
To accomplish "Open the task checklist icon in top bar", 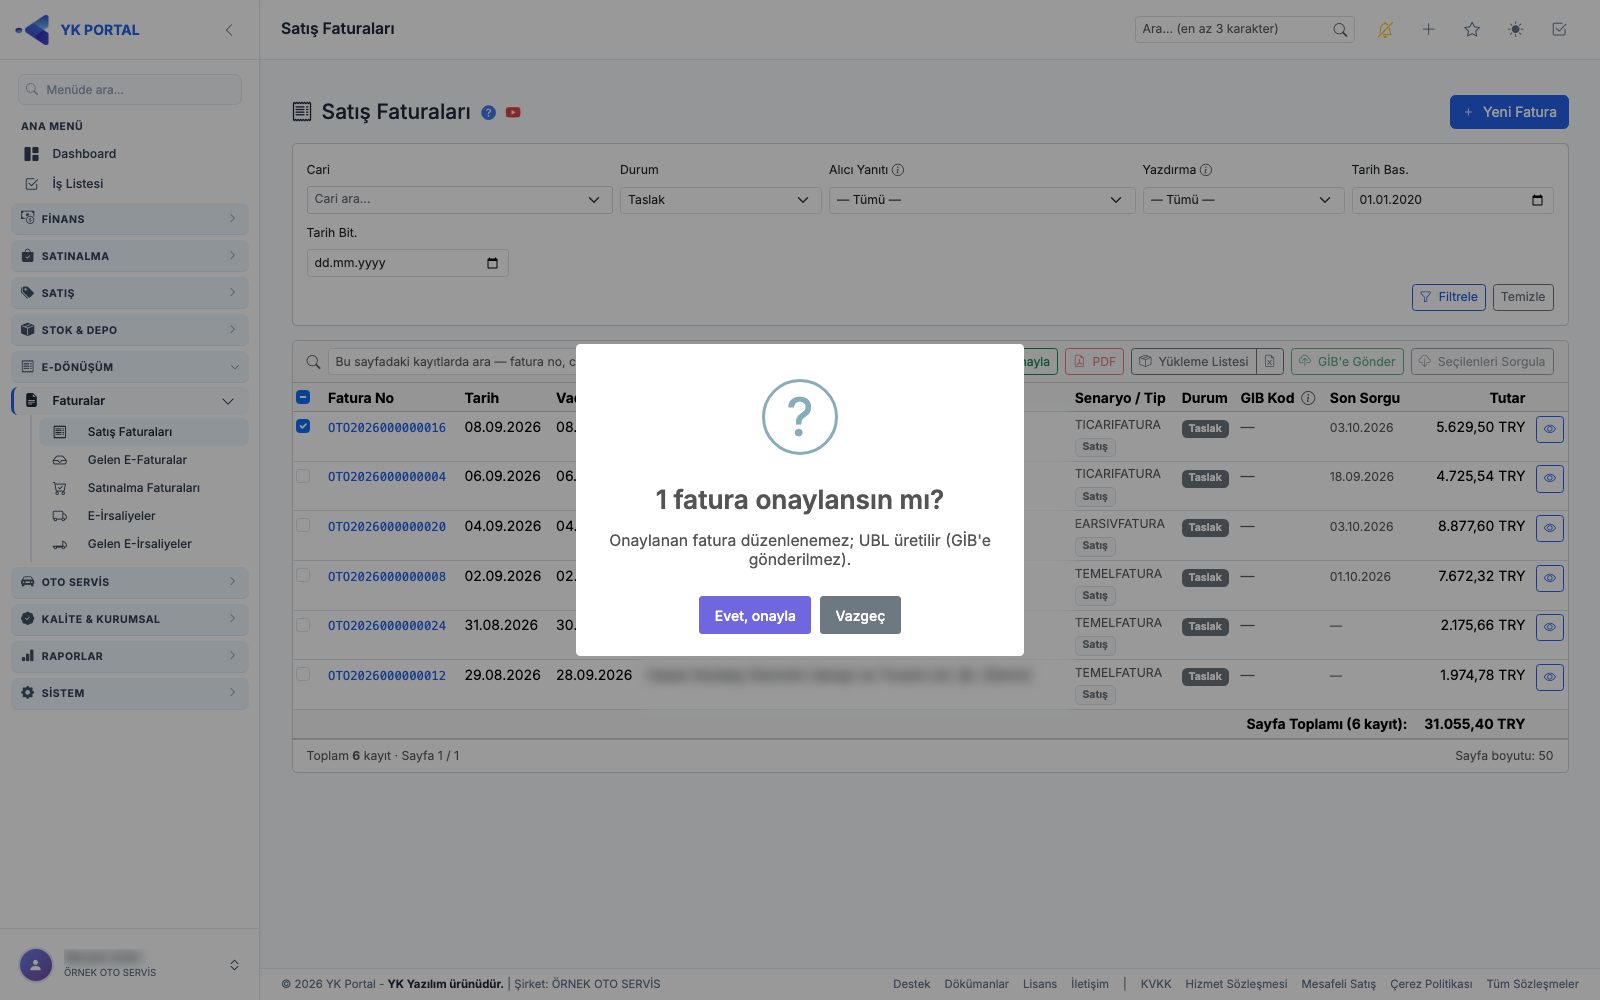I will tap(1559, 30).
